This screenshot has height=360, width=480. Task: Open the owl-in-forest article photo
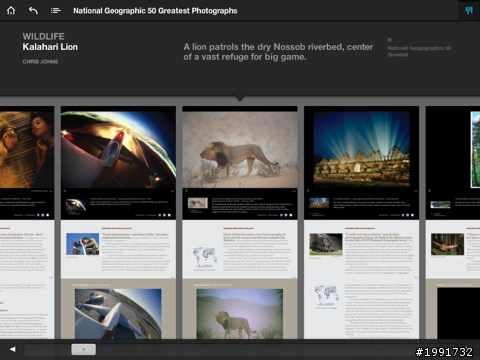point(447,244)
